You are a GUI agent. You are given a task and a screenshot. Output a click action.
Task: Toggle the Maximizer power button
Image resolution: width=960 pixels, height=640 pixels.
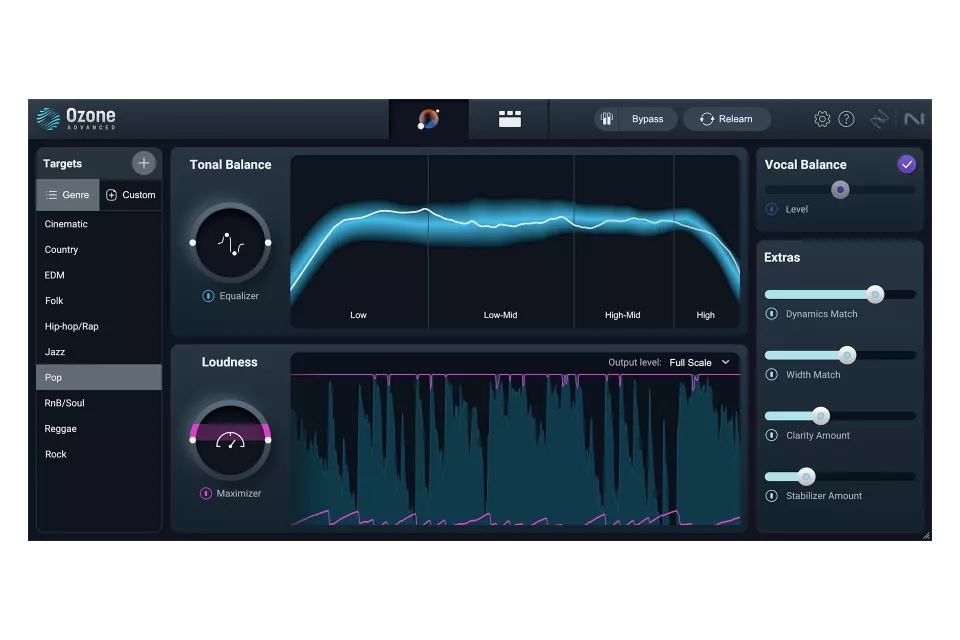206,493
